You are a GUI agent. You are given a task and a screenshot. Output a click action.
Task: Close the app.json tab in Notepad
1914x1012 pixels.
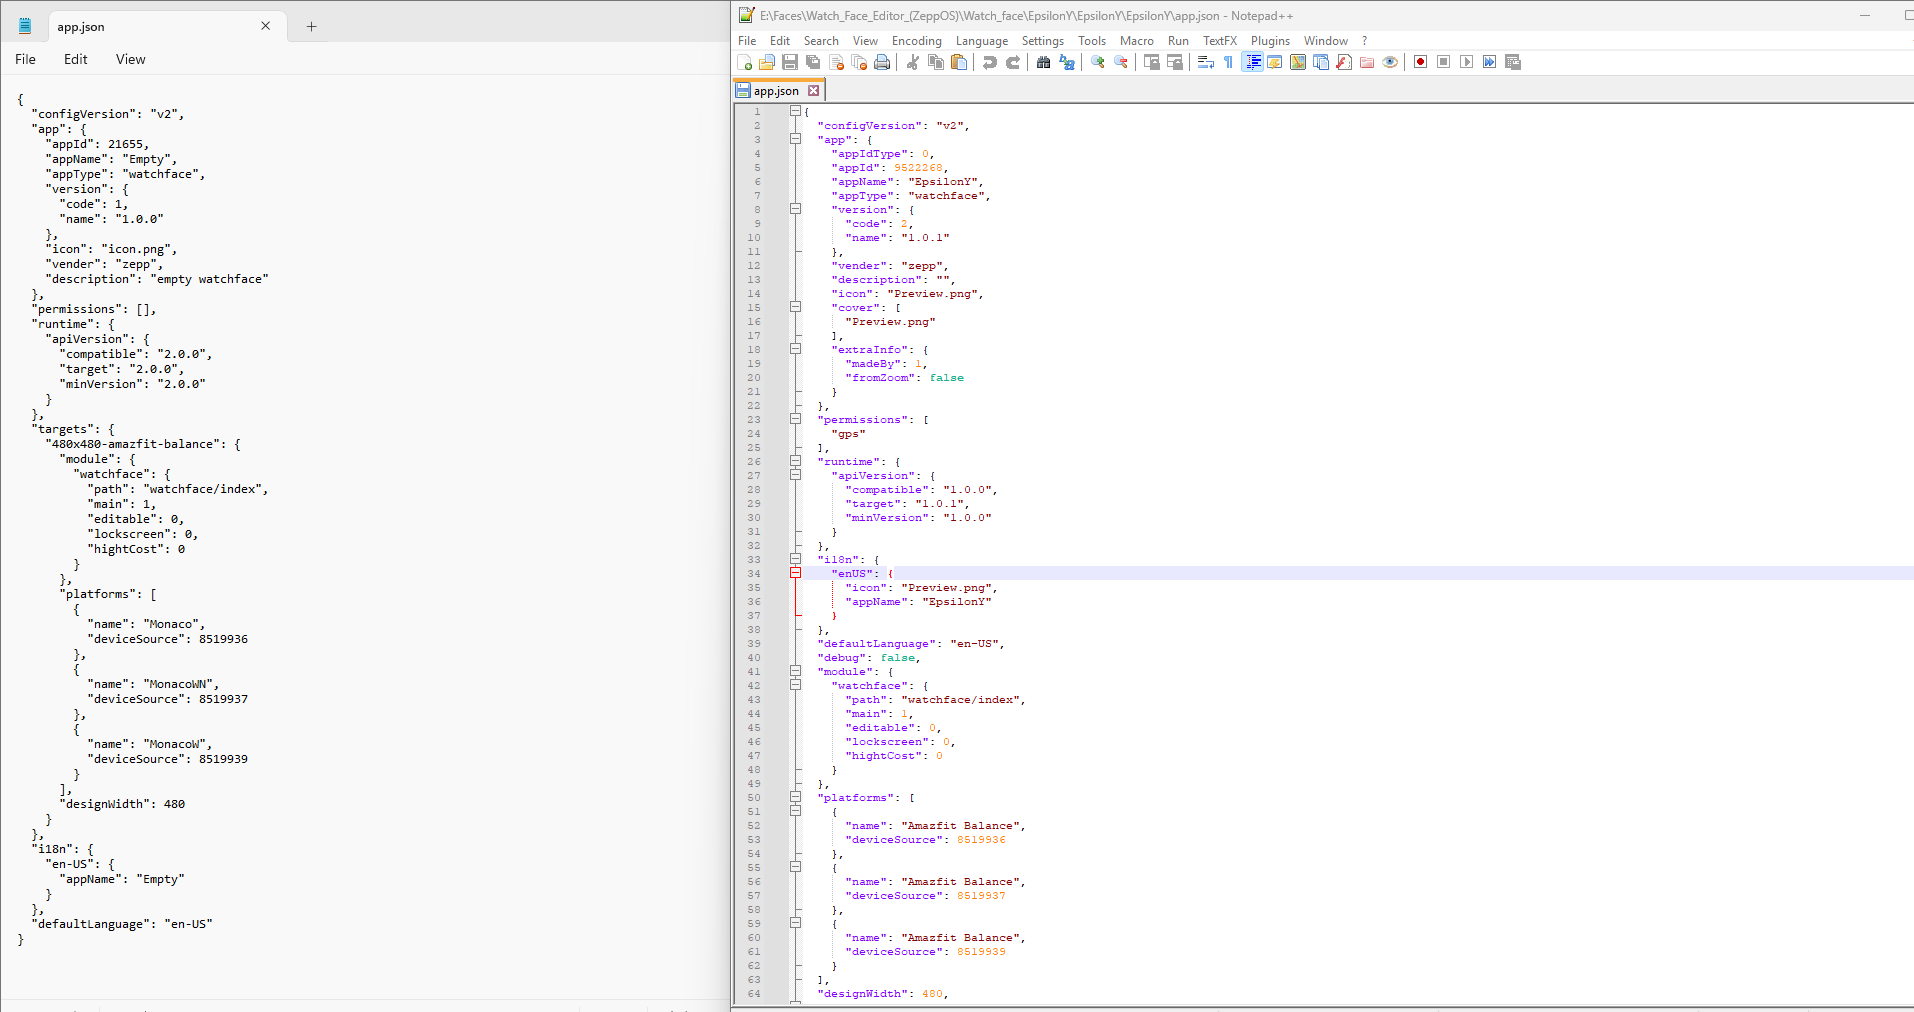266,26
